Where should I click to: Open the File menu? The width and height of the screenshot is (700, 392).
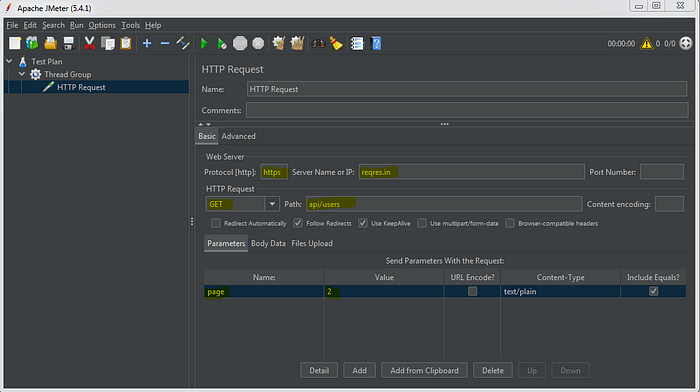(12, 25)
